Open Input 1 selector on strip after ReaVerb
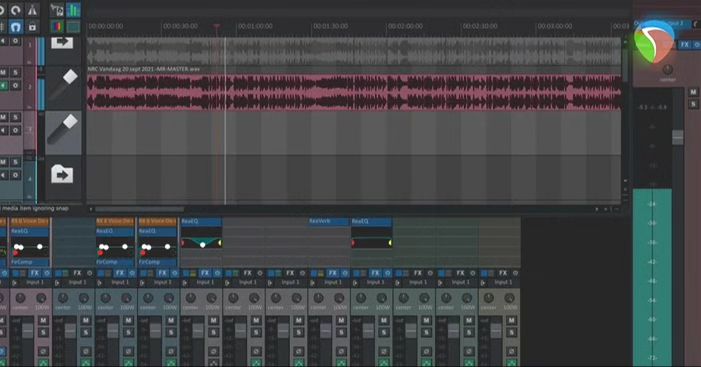 tap(376, 283)
